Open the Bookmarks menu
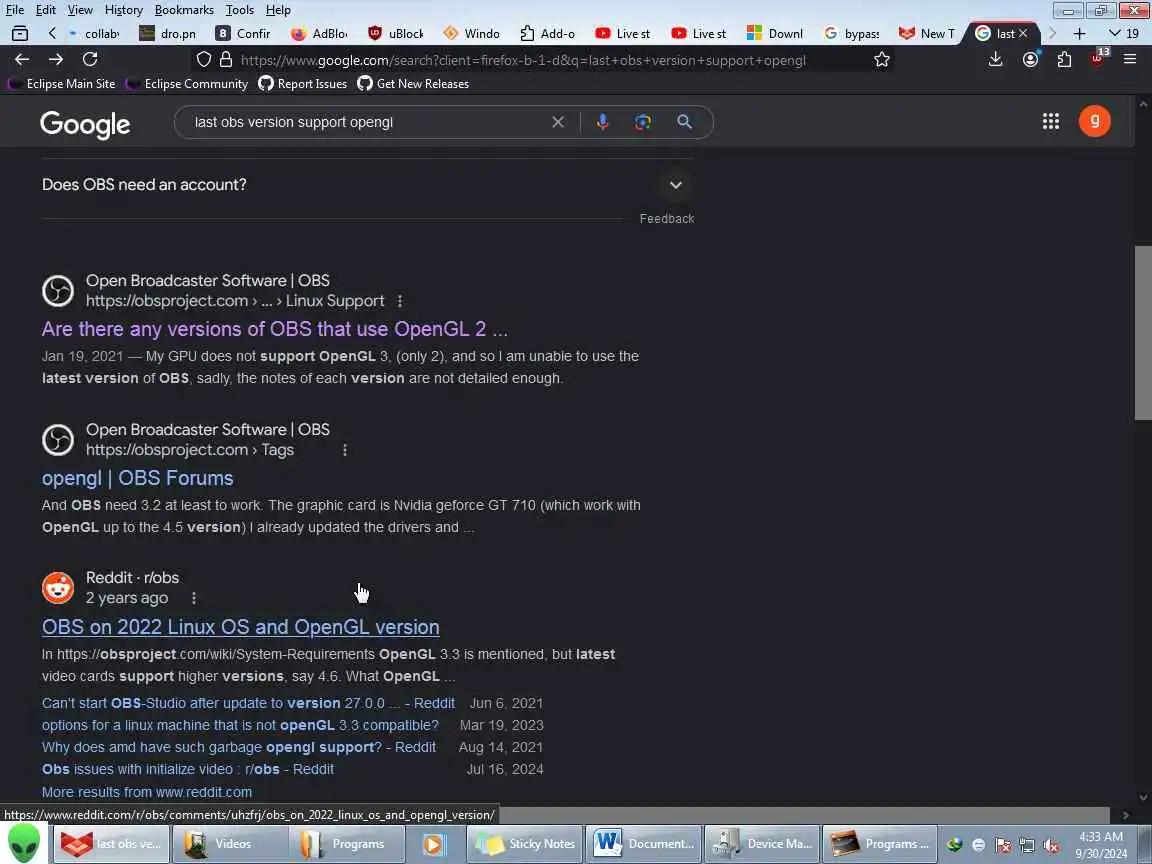This screenshot has height=864, width=1152. 184,10
